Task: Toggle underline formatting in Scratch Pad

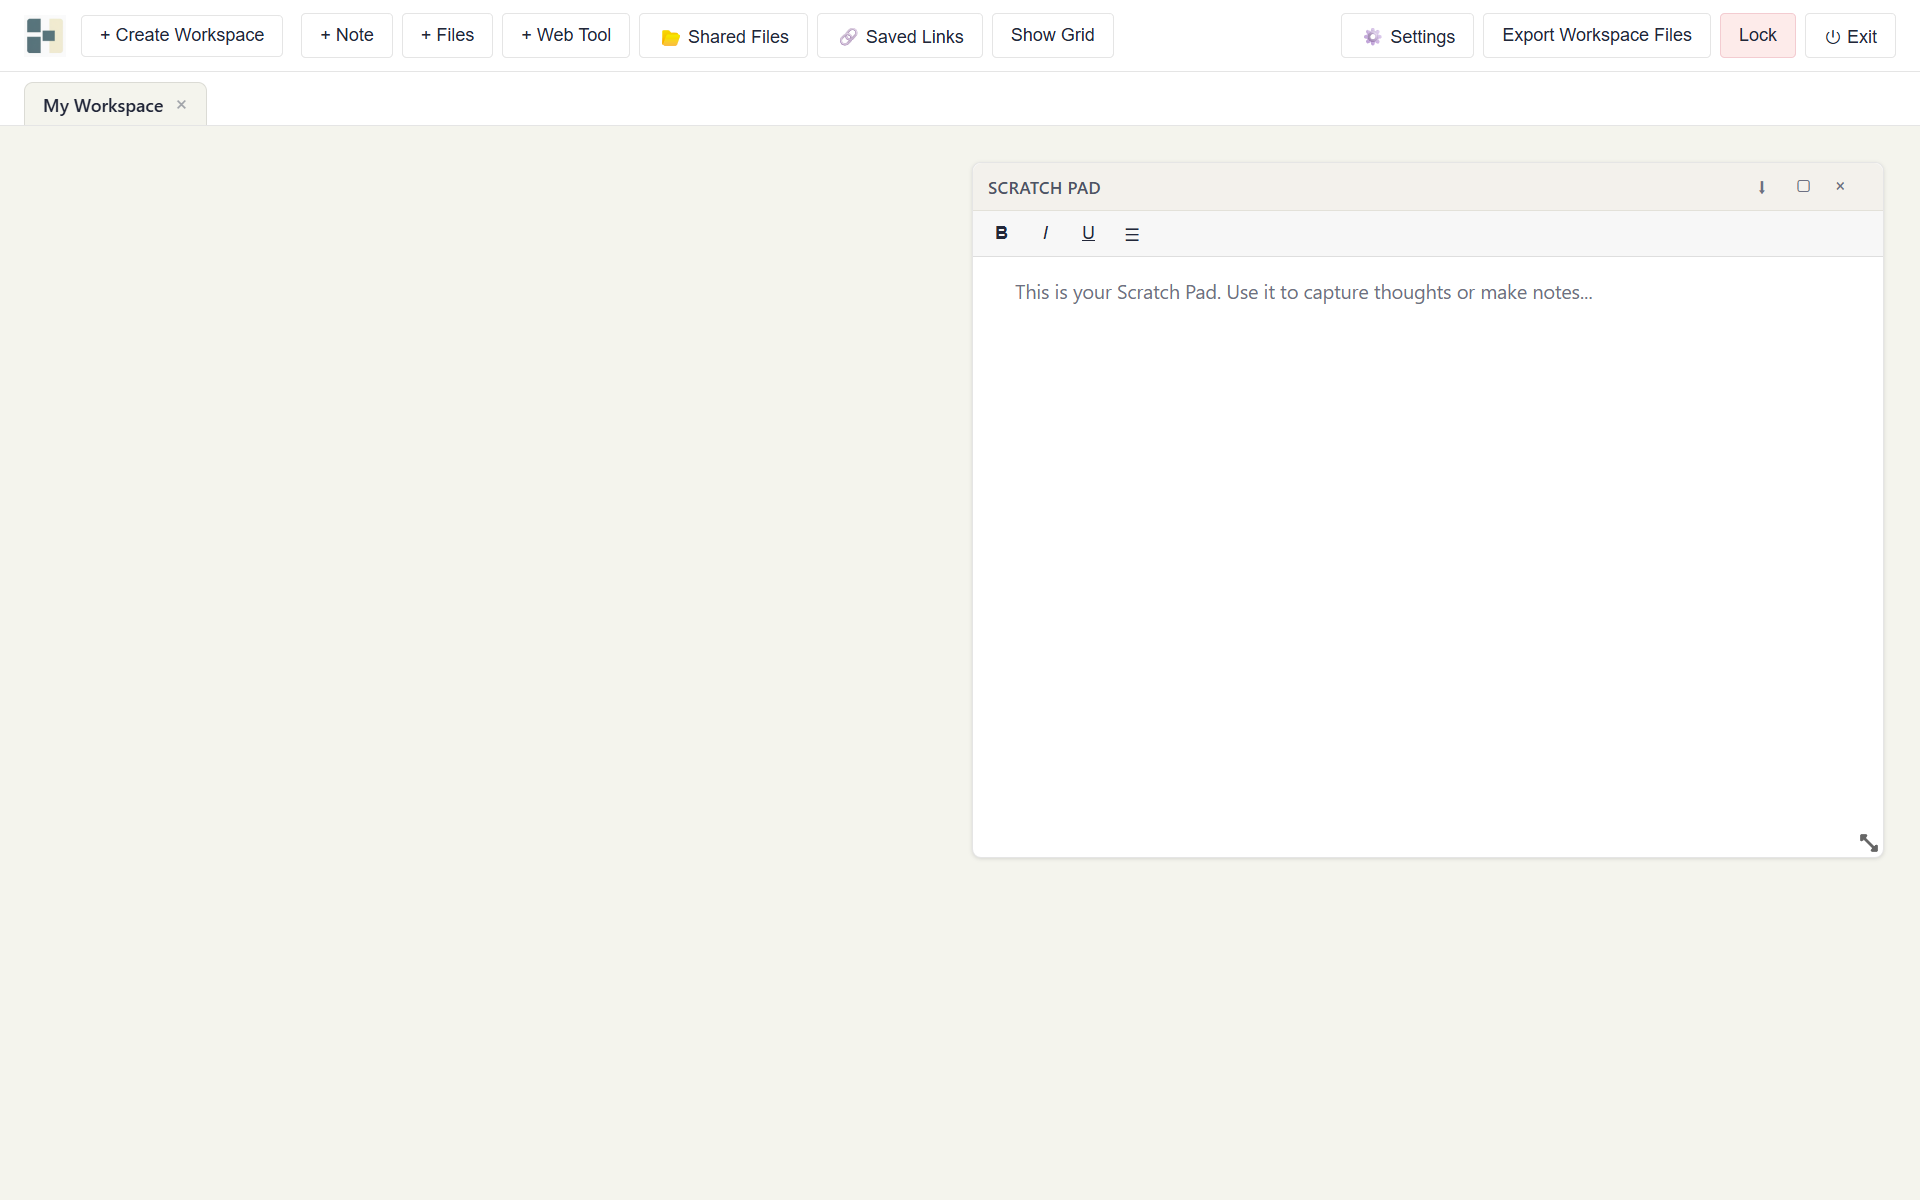Action: coord(1088,233)
